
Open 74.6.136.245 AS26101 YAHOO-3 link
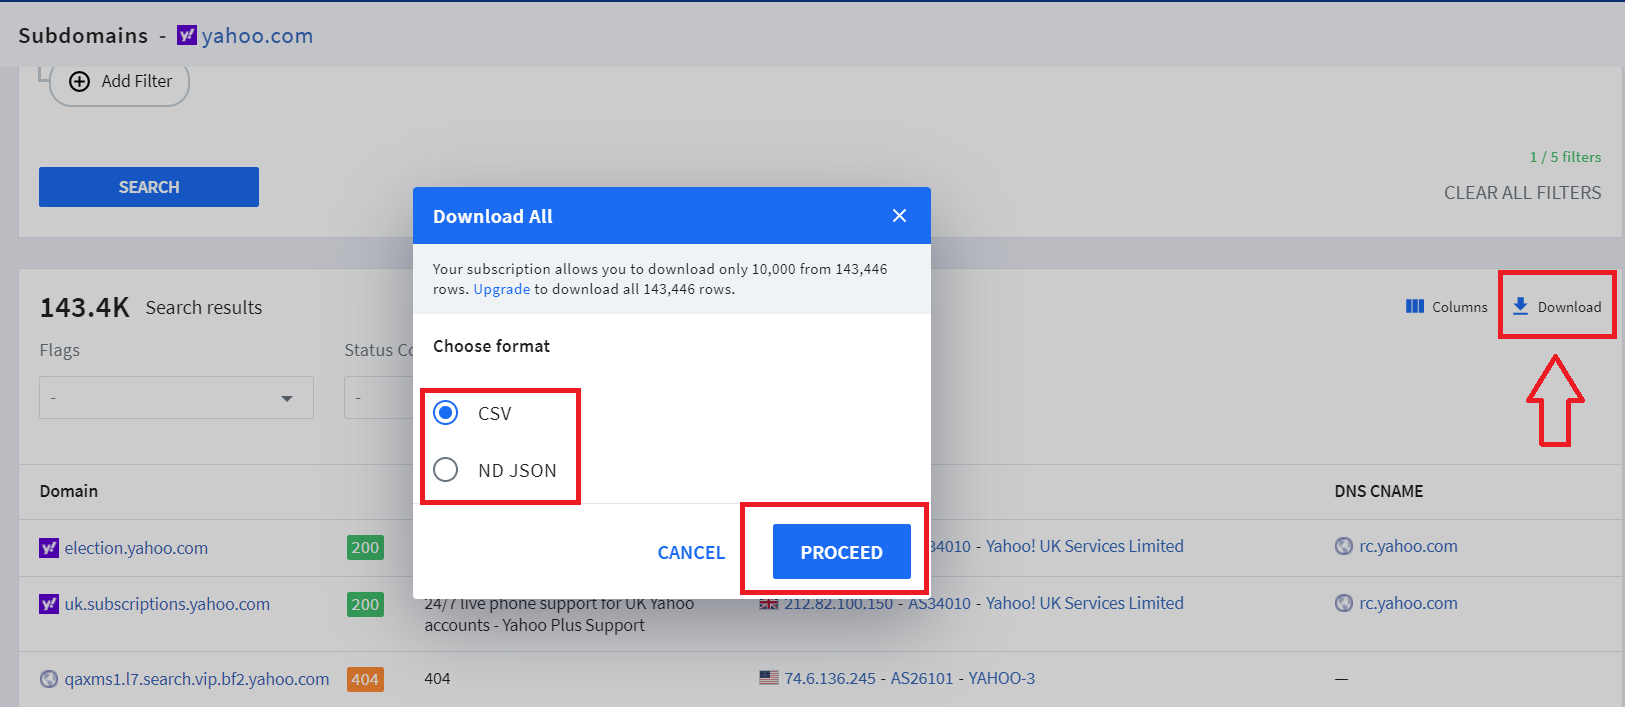click(909, 678)
